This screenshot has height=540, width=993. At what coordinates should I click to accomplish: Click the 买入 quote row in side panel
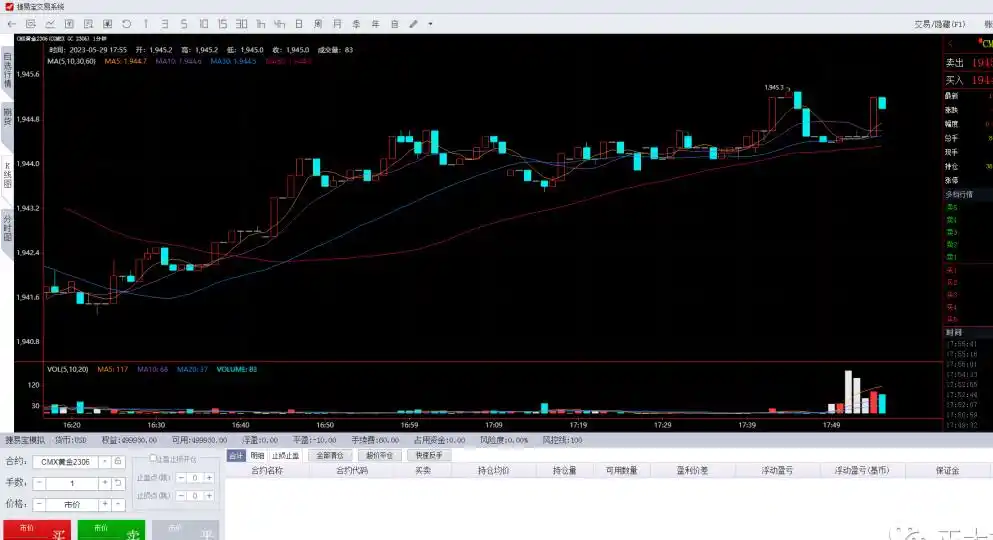click(968, 80)
